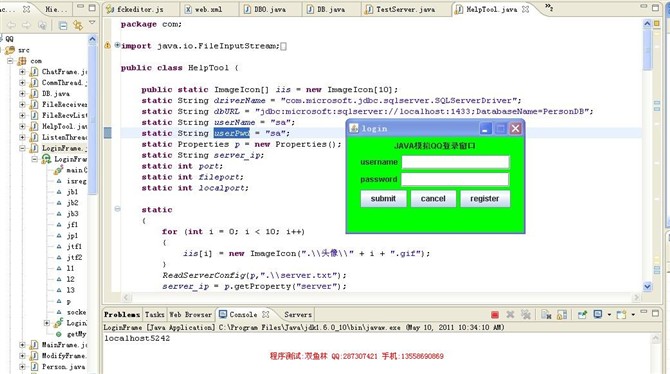Minimize the Package Explorer panel
This screenshot has height=374, width=670.
(80, 6)
